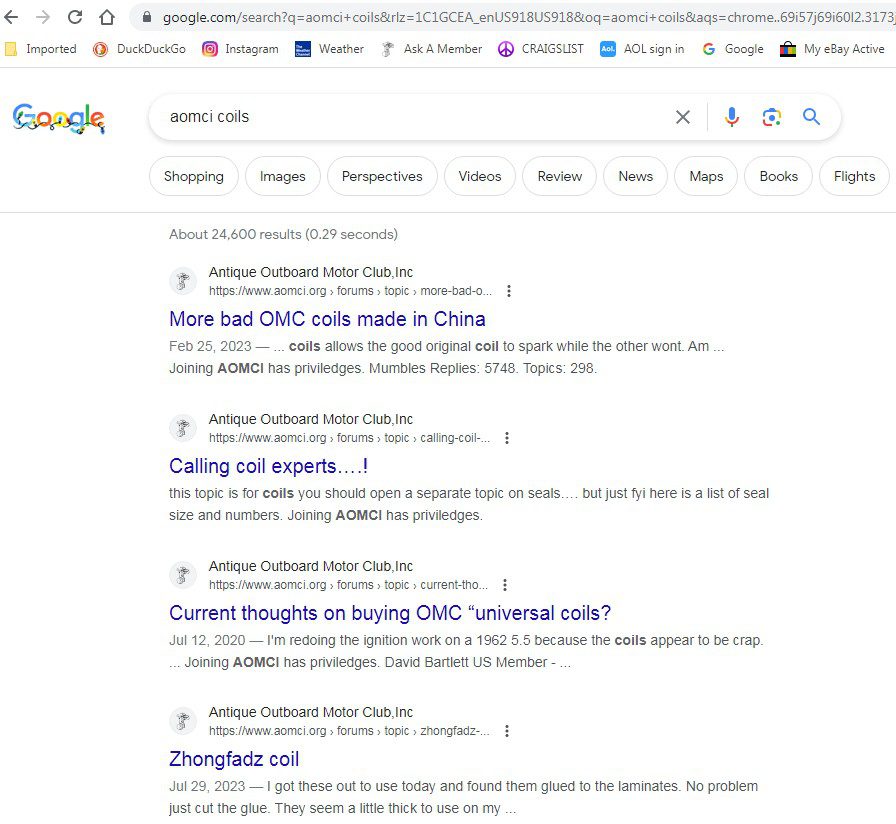This screenshot has width=896, height=824.
Task: Open three-dot menu for Calling coil experts result
Action: click(x=507, y=438)
